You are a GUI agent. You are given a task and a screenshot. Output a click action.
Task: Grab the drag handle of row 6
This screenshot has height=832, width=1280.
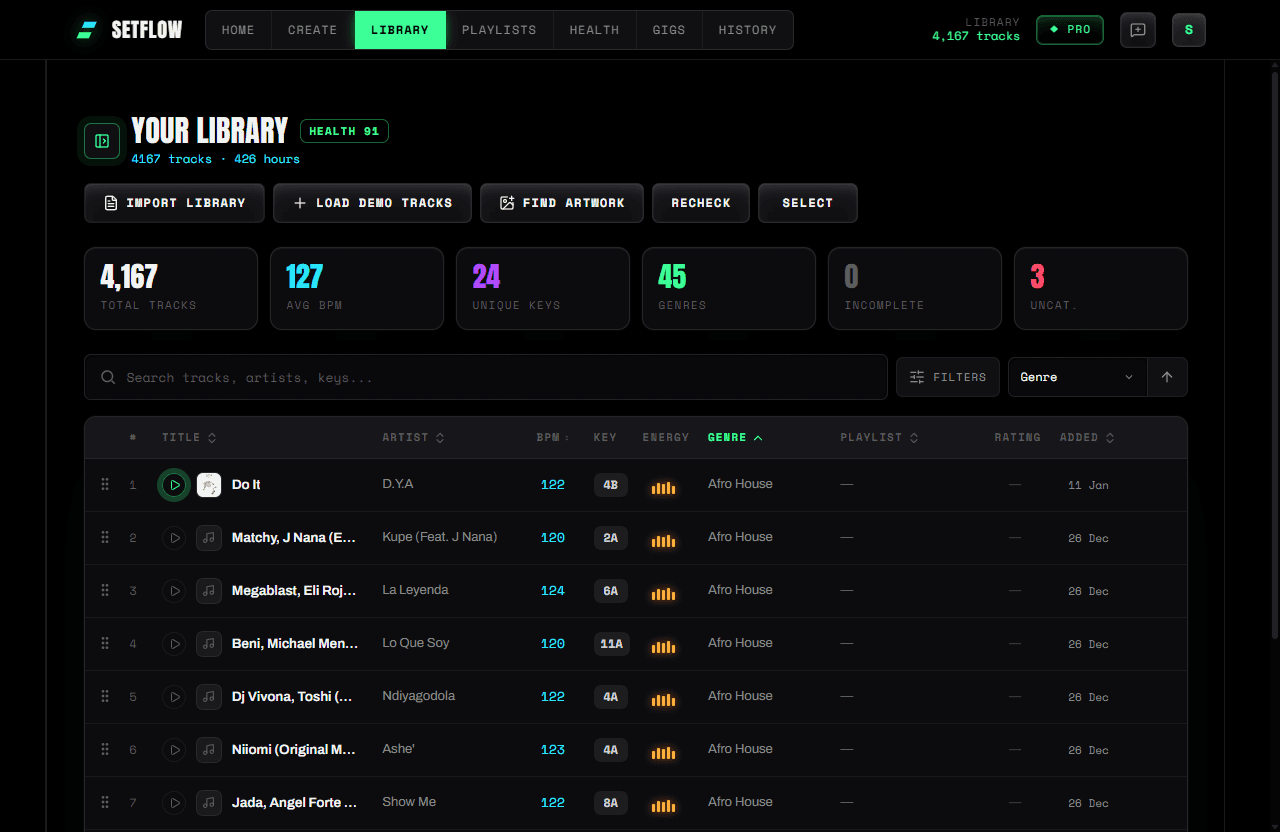pyautogui.click(x=105, y=750)
